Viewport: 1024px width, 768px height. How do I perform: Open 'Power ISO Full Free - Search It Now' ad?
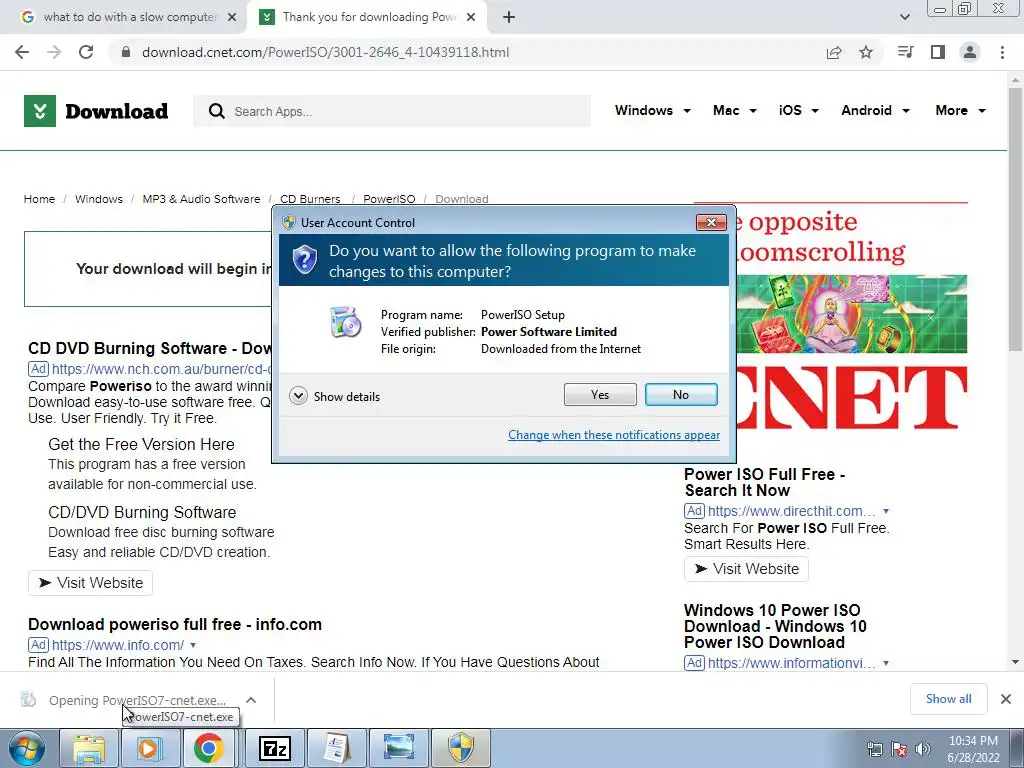(x=764, y=482)
